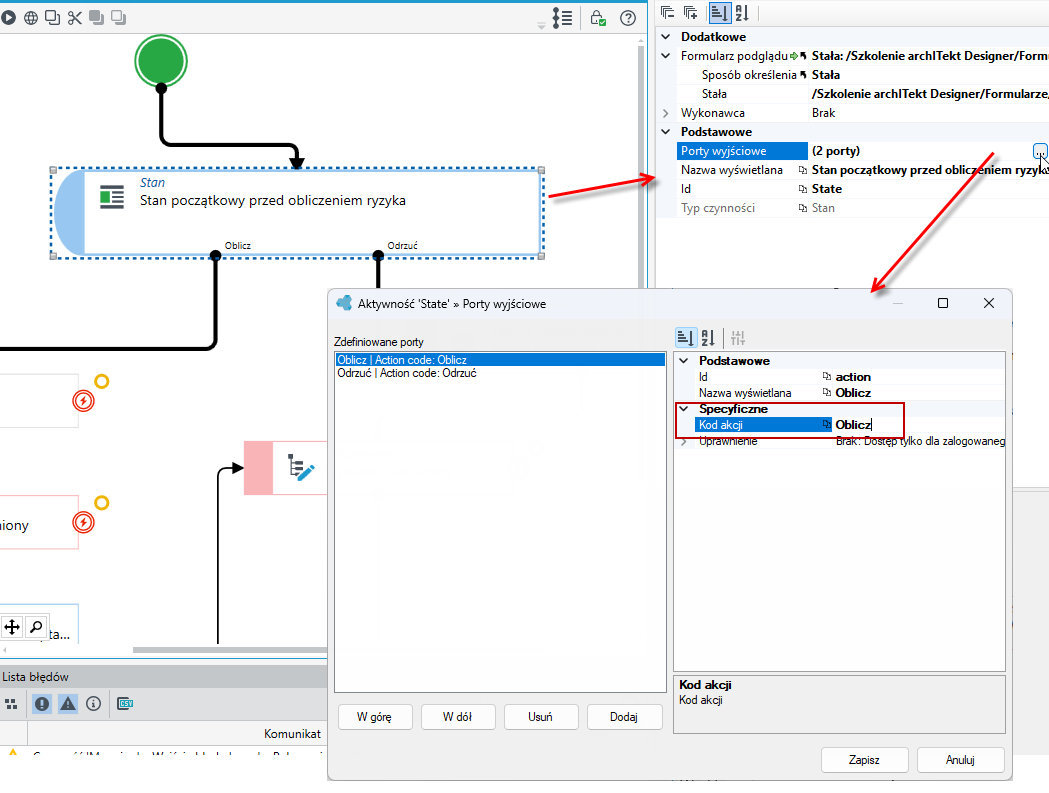The width and height of the screenshot is (1049, 793).
Task: Expand the Uprawnienie property in dialog
Action: tap(684, 442)
